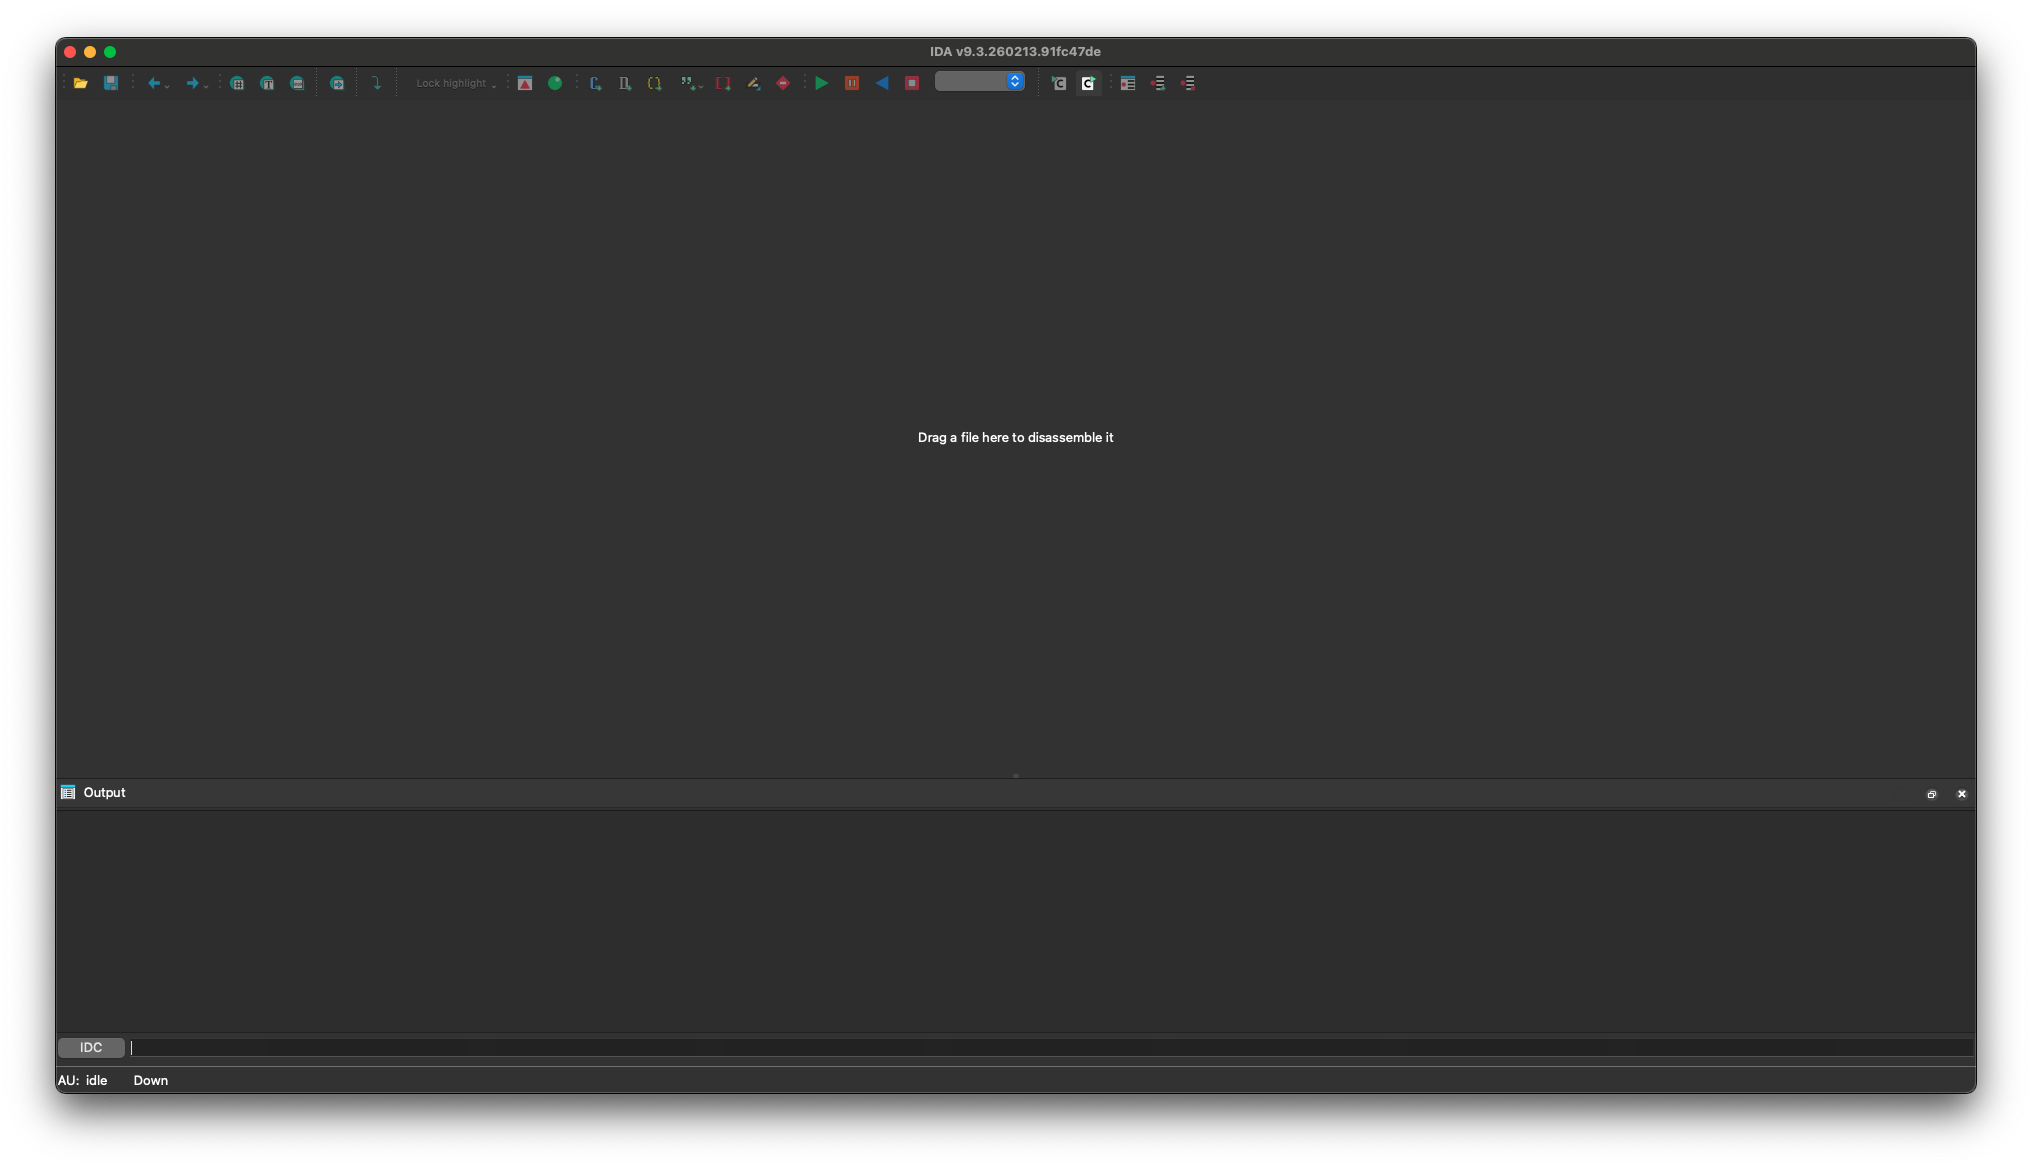This screenshot has width=2032, height=1167.
Task: Click the yellow brackets create icon
Action: 654,83
